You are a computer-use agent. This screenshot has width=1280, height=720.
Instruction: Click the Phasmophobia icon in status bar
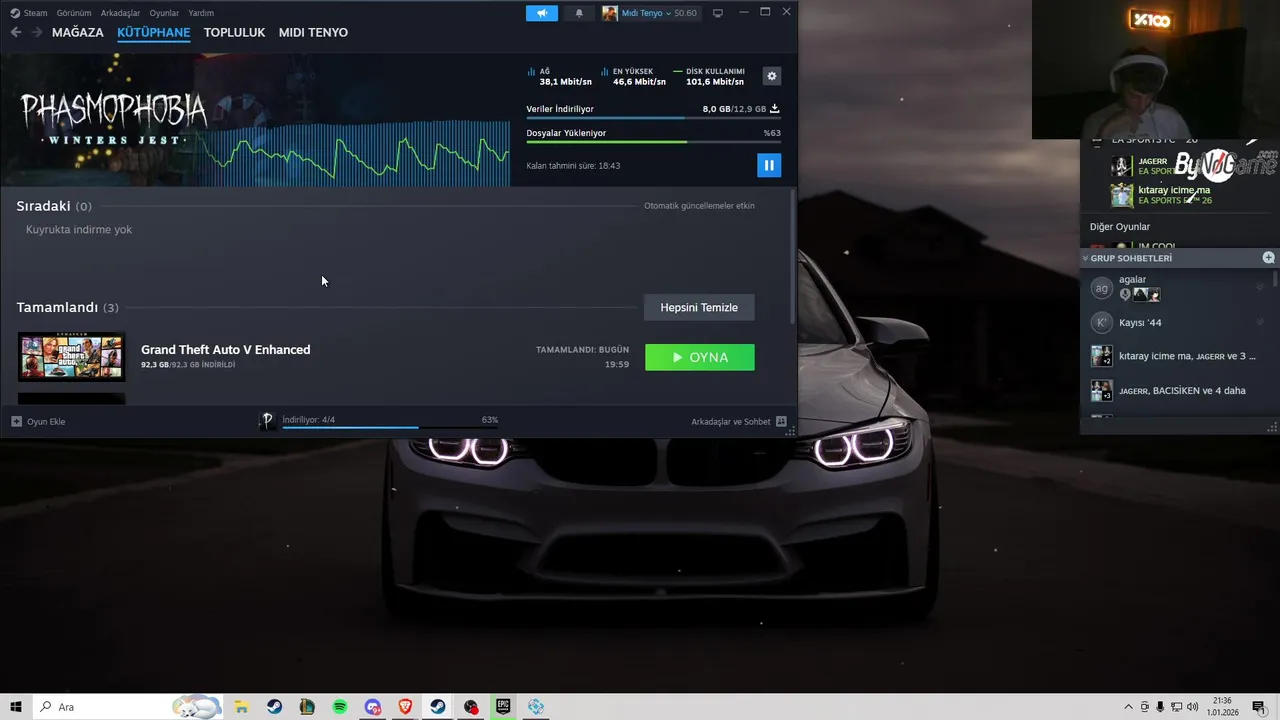tap(267, 421)
